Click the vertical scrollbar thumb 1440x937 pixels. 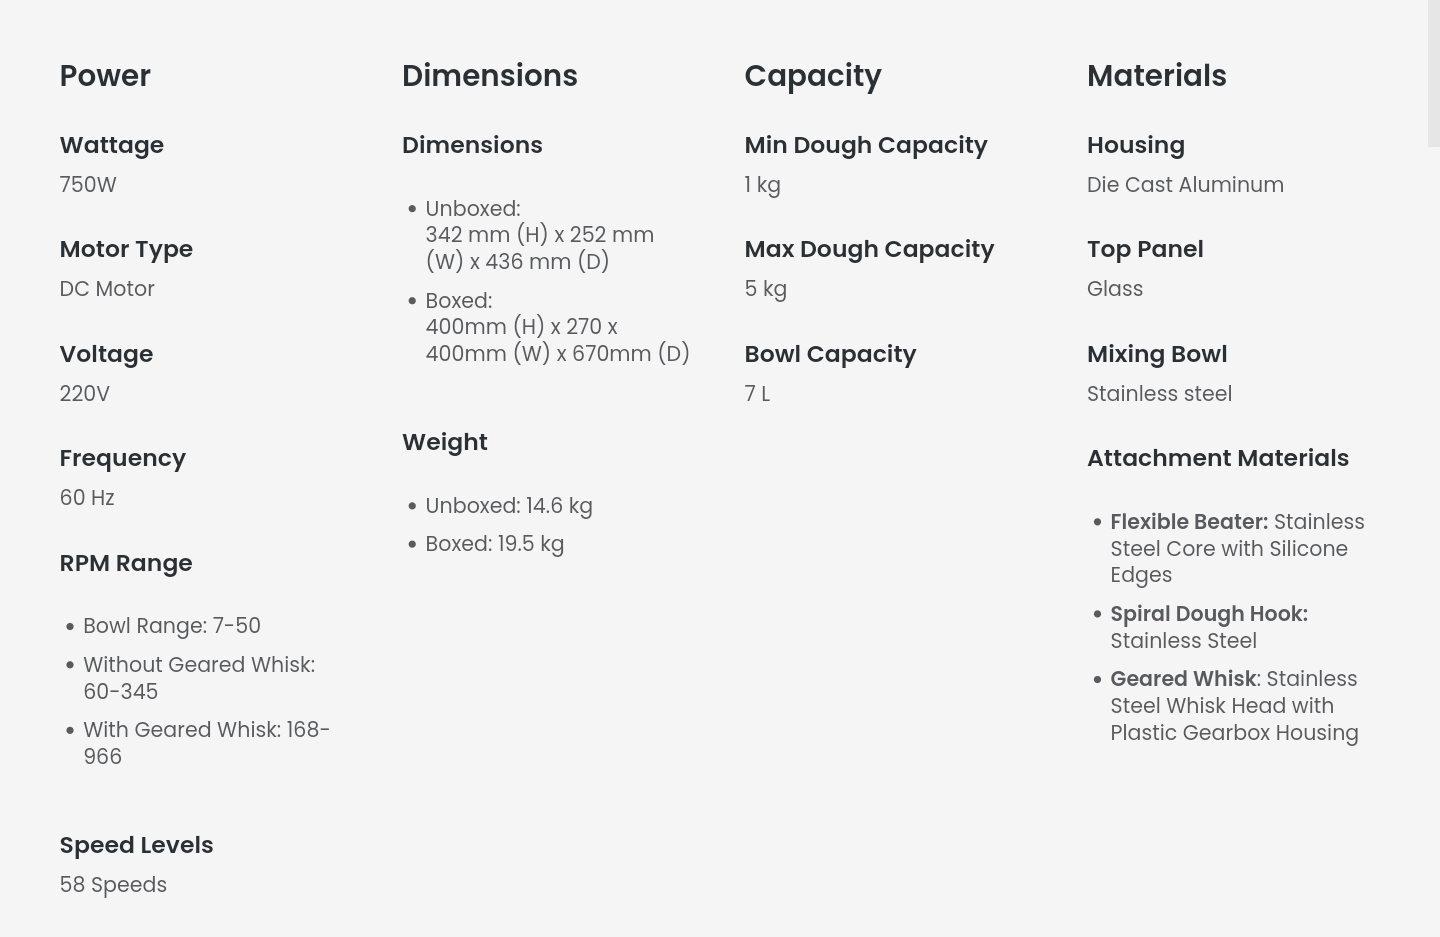(1433, 73)
